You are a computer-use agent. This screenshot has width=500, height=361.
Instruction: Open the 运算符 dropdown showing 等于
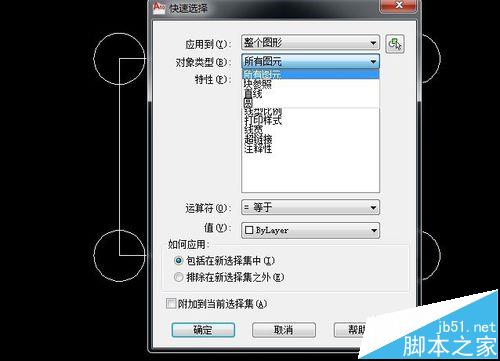point(310,207)
